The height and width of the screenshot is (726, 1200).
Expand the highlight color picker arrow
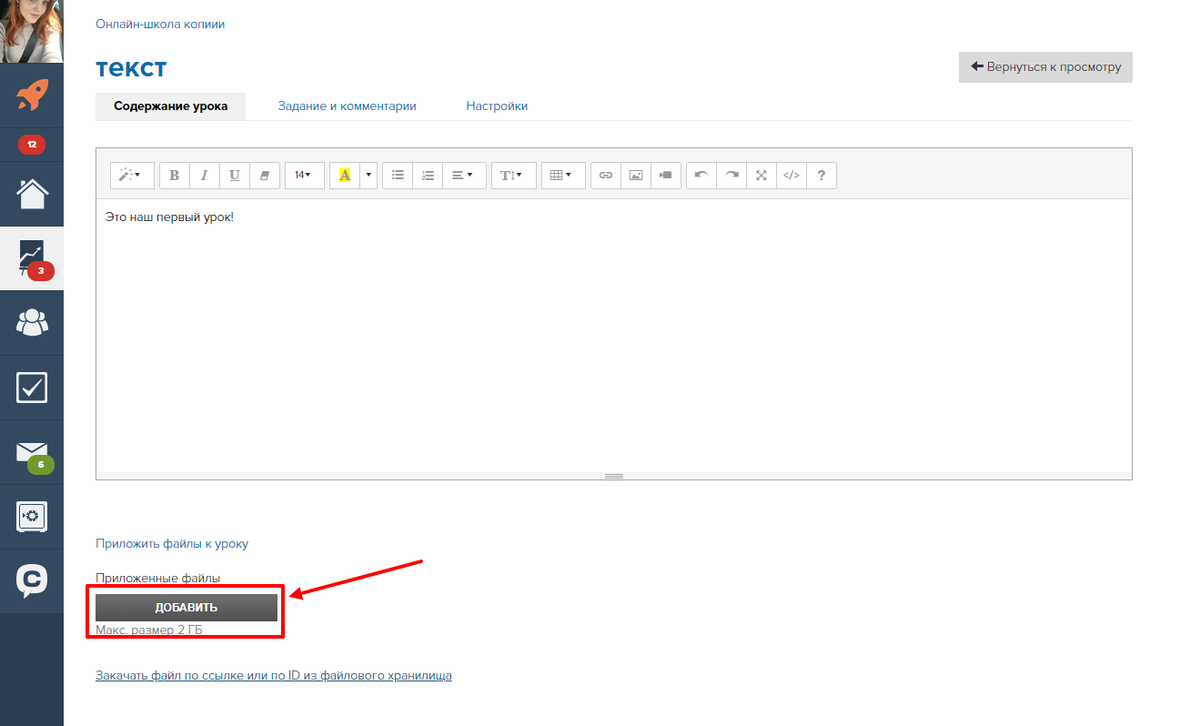click(x=369, y=175)
